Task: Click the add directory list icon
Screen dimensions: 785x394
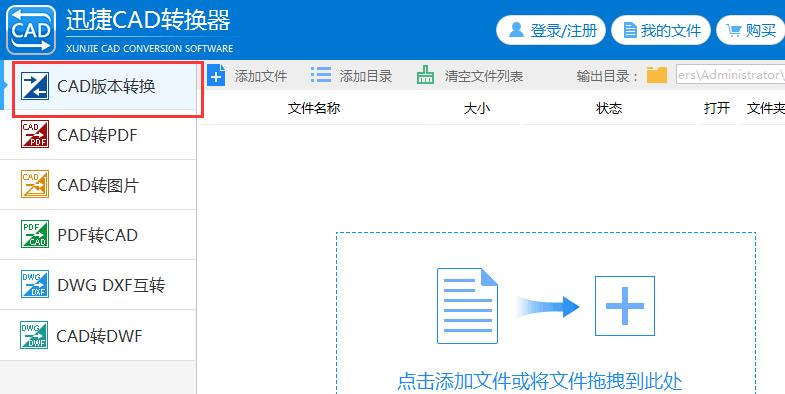Action: pyautogui.click(x=321, y=75)
